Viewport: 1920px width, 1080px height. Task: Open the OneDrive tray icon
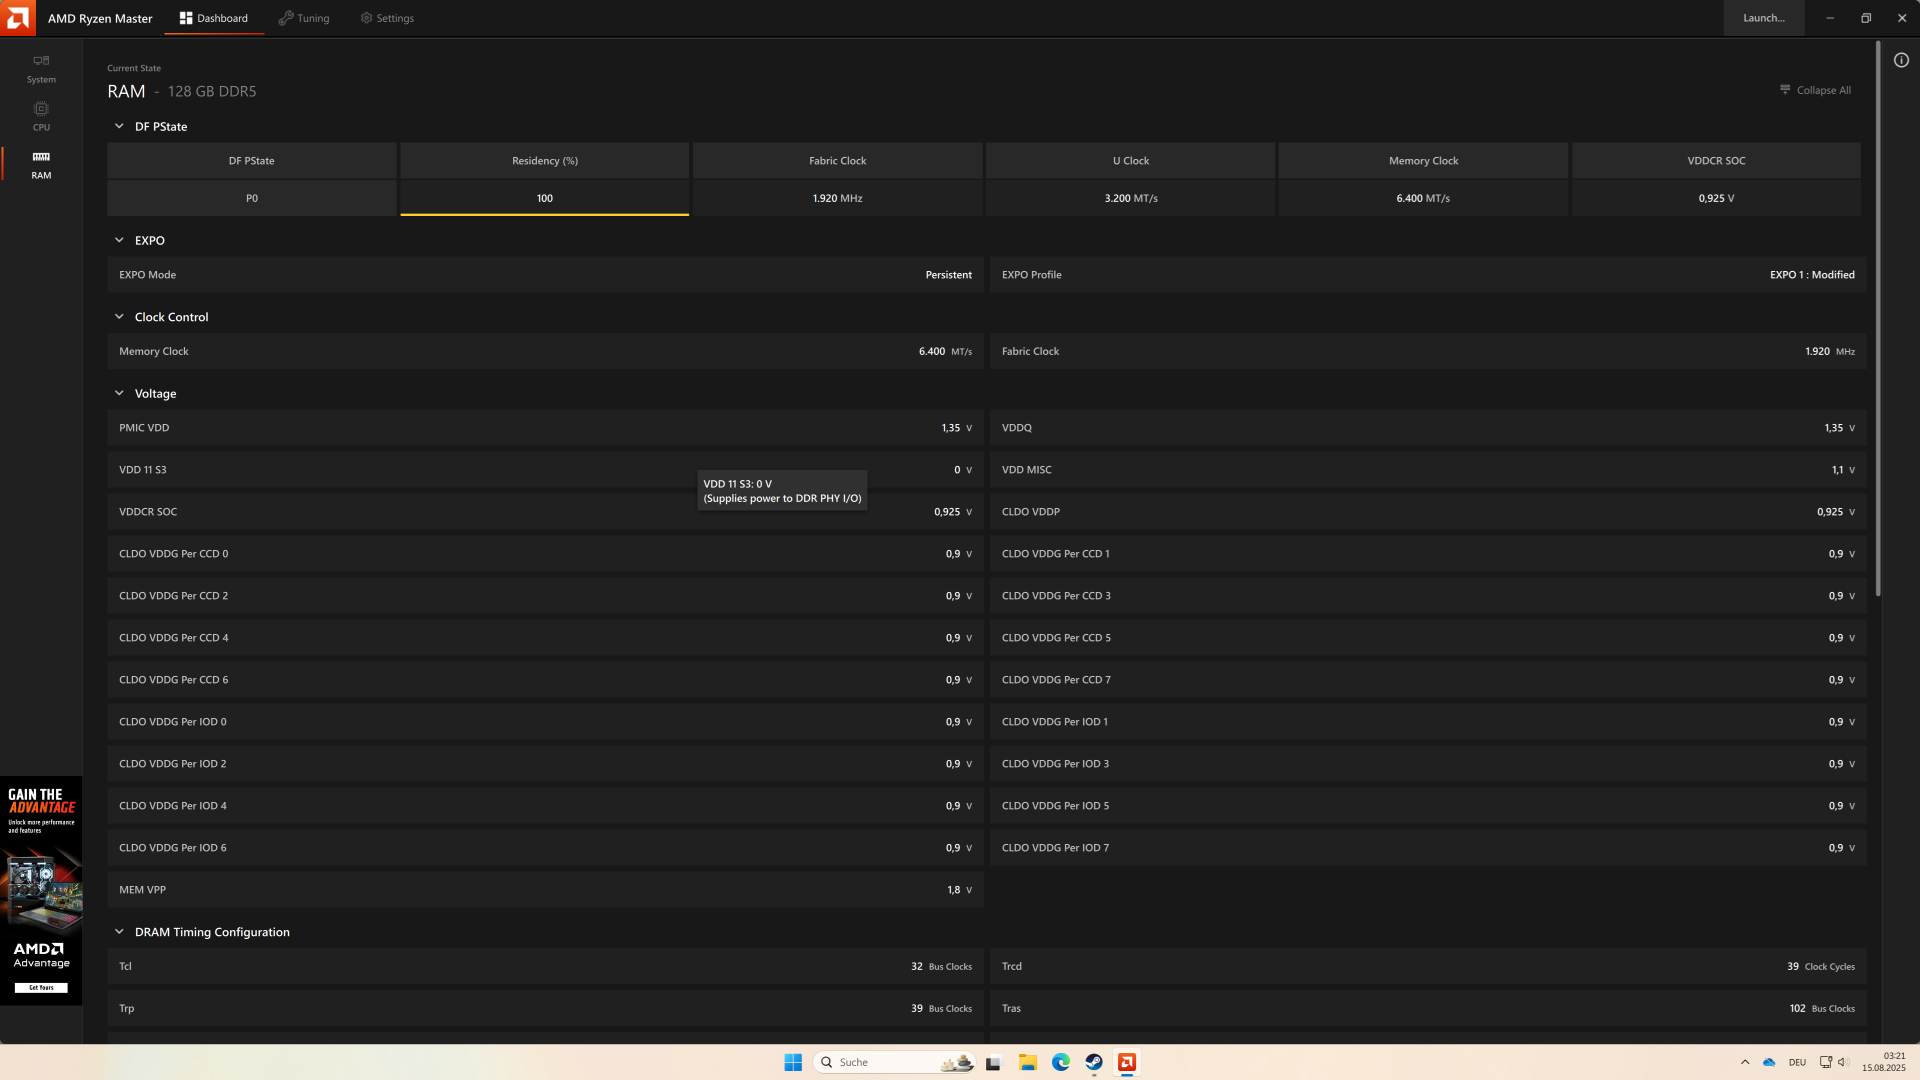click(1769, 1062)
